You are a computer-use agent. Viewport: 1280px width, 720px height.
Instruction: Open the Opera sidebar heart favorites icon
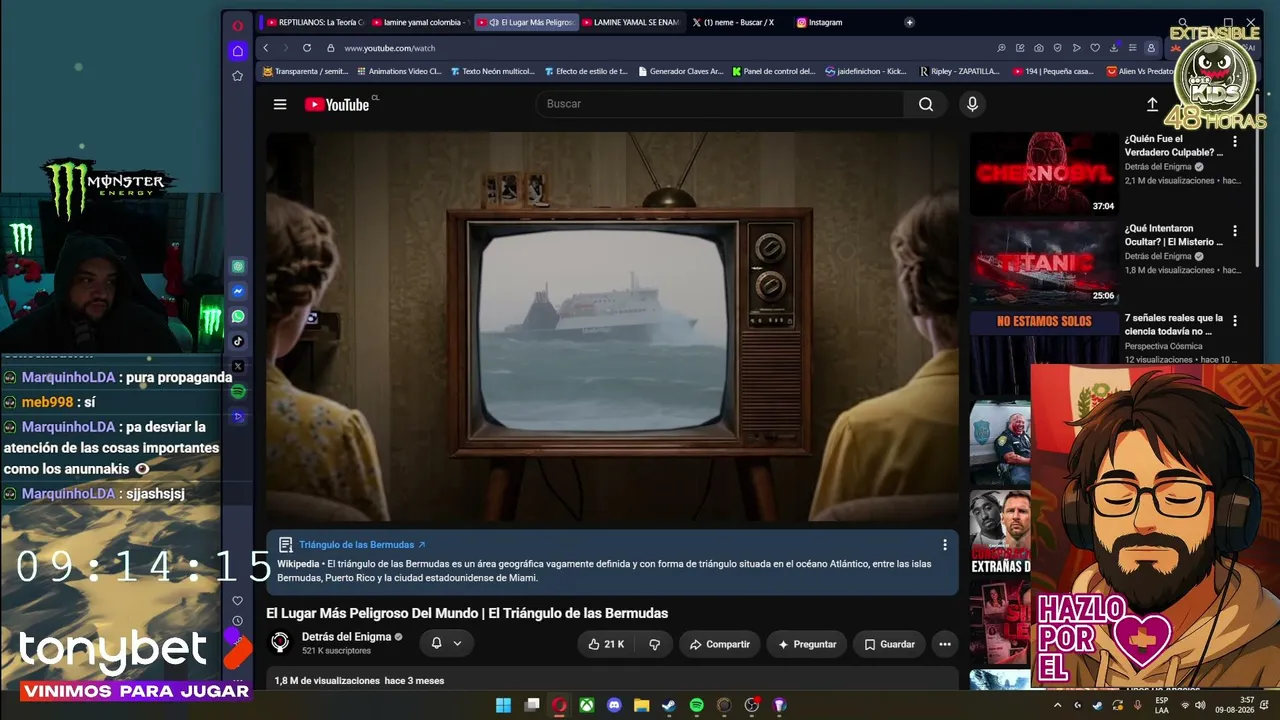(237, 601)
